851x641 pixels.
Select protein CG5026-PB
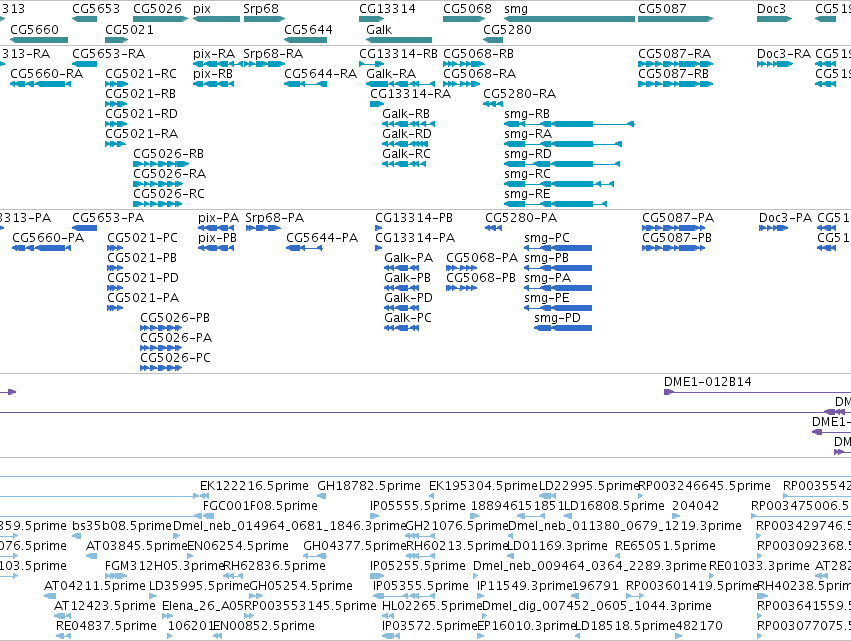coord(161,328)
